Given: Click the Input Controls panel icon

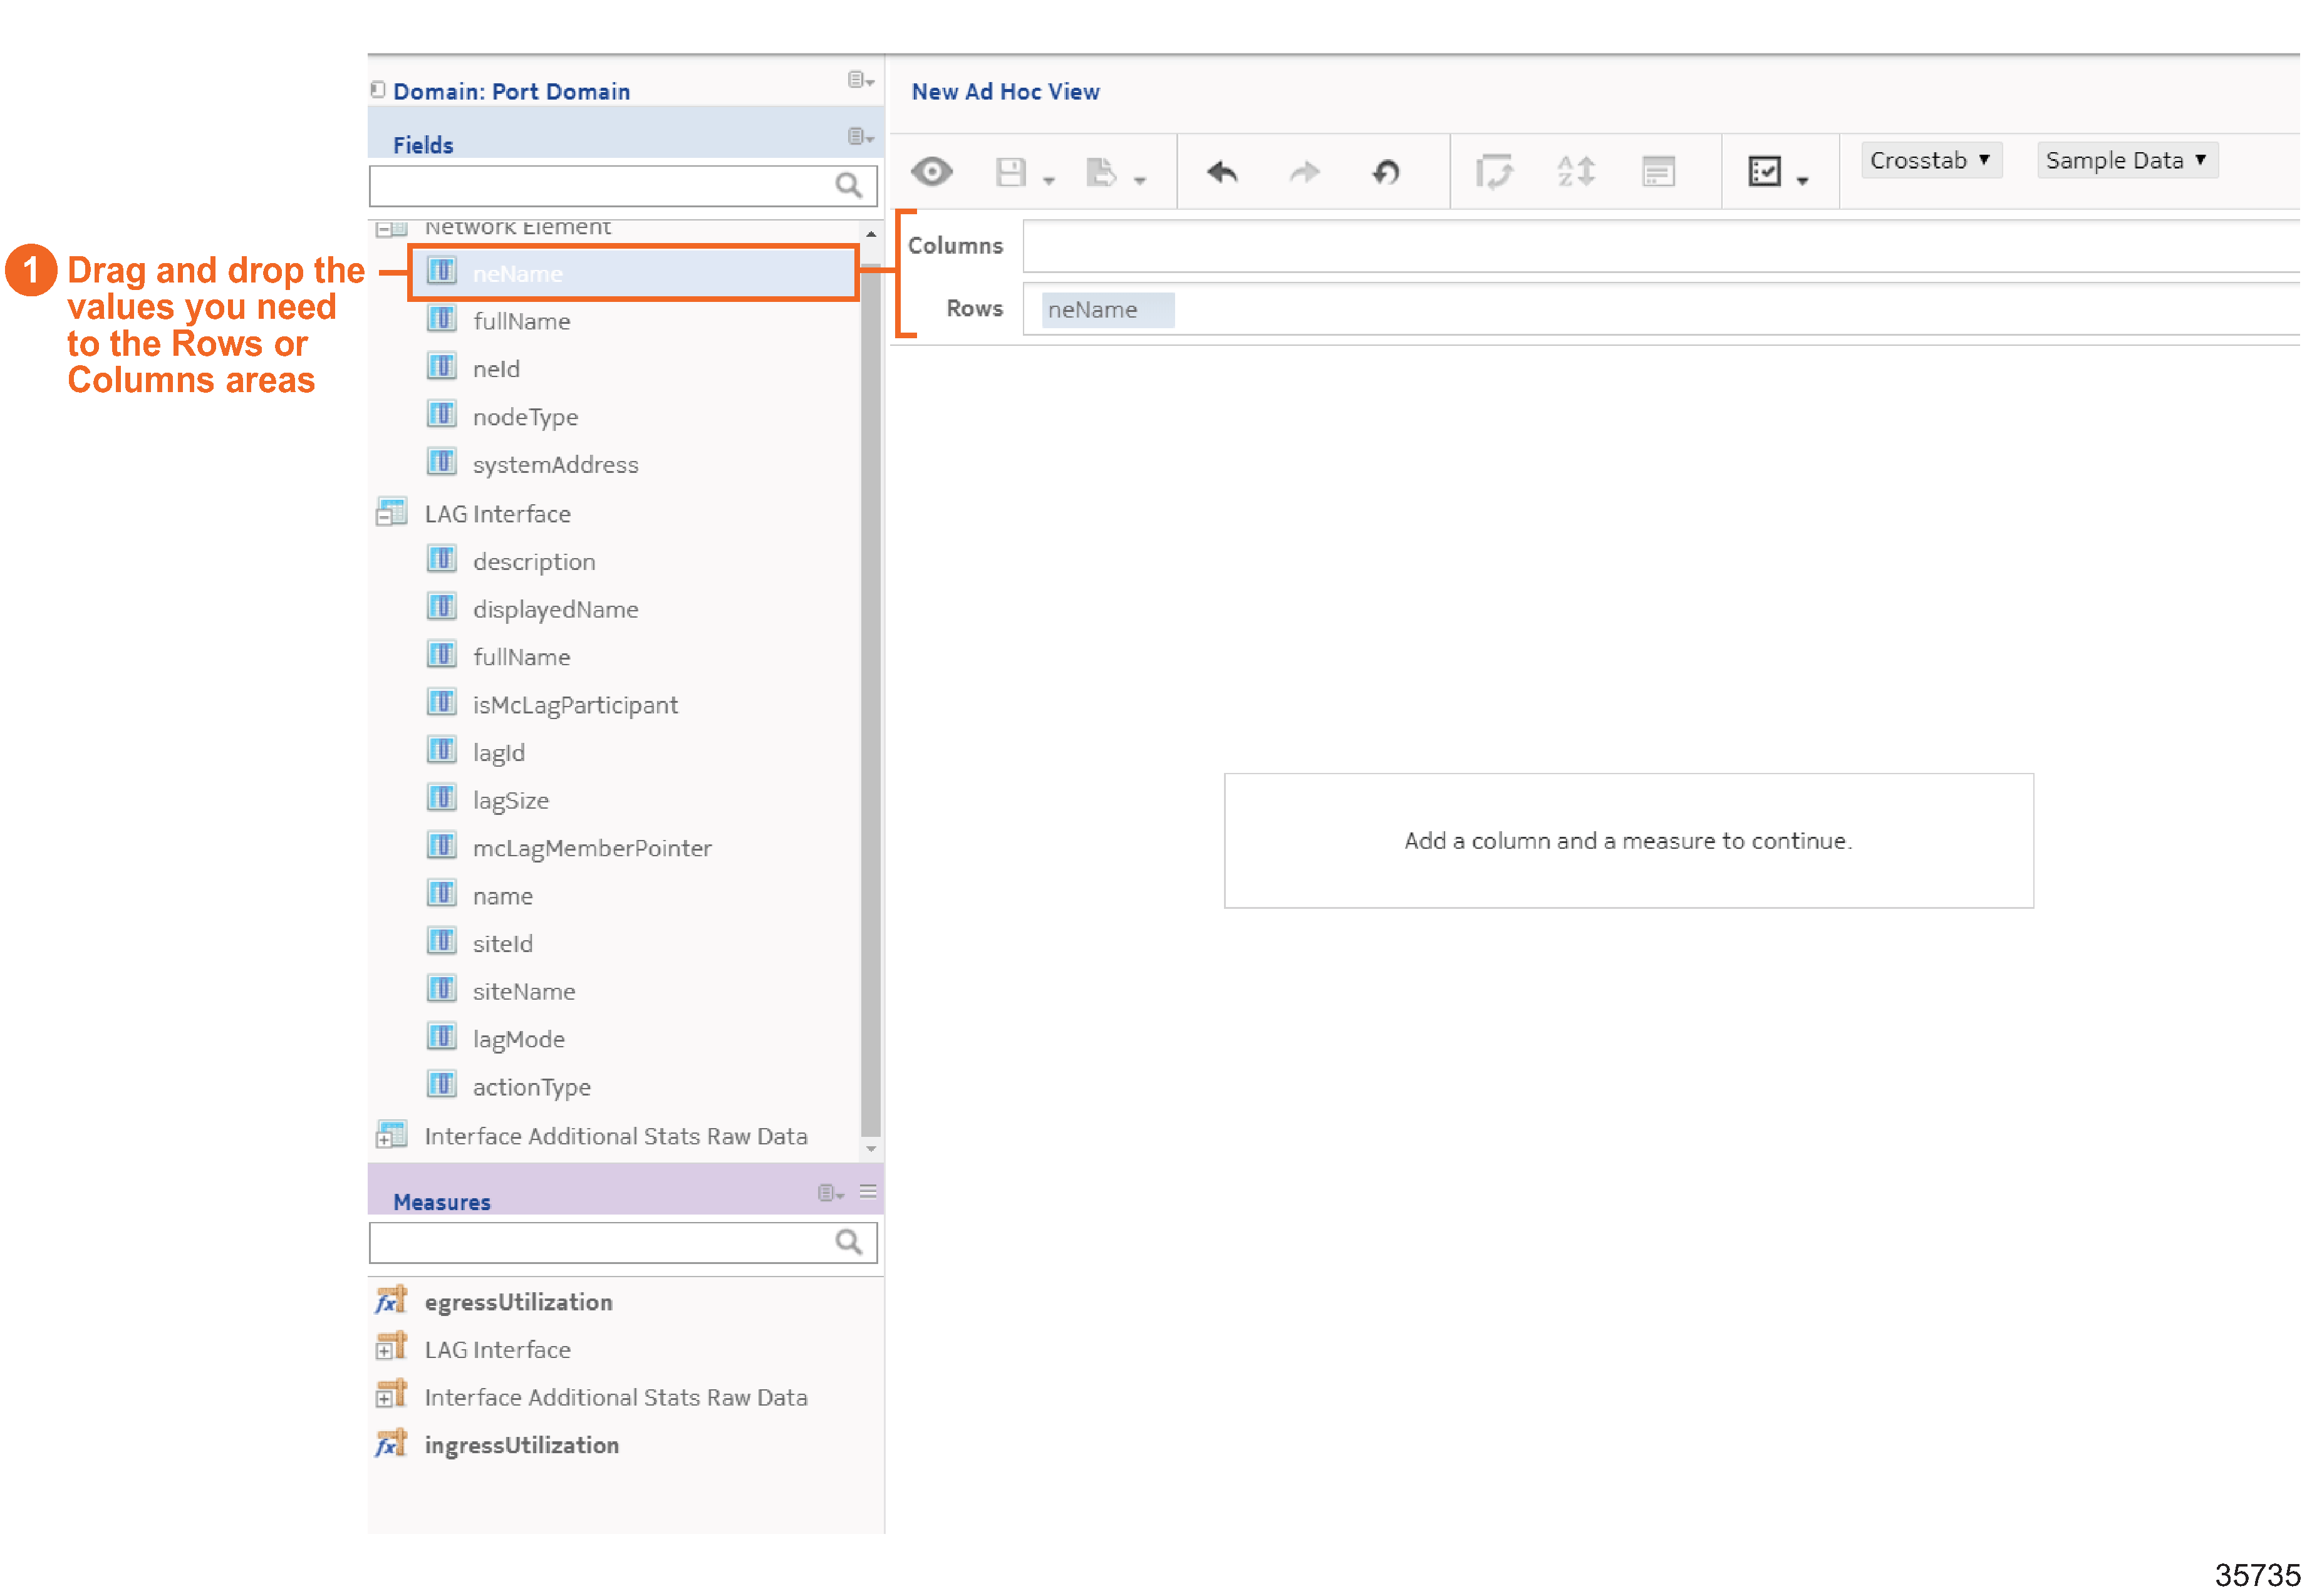Looking at the screenshot, I should point(1658,172).
